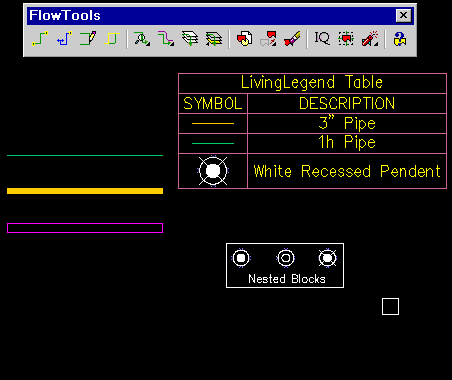The width and height of the screenshot is (452, 380).
Task: Select the thick yellow line in the drawing
Action: point(85,191)
